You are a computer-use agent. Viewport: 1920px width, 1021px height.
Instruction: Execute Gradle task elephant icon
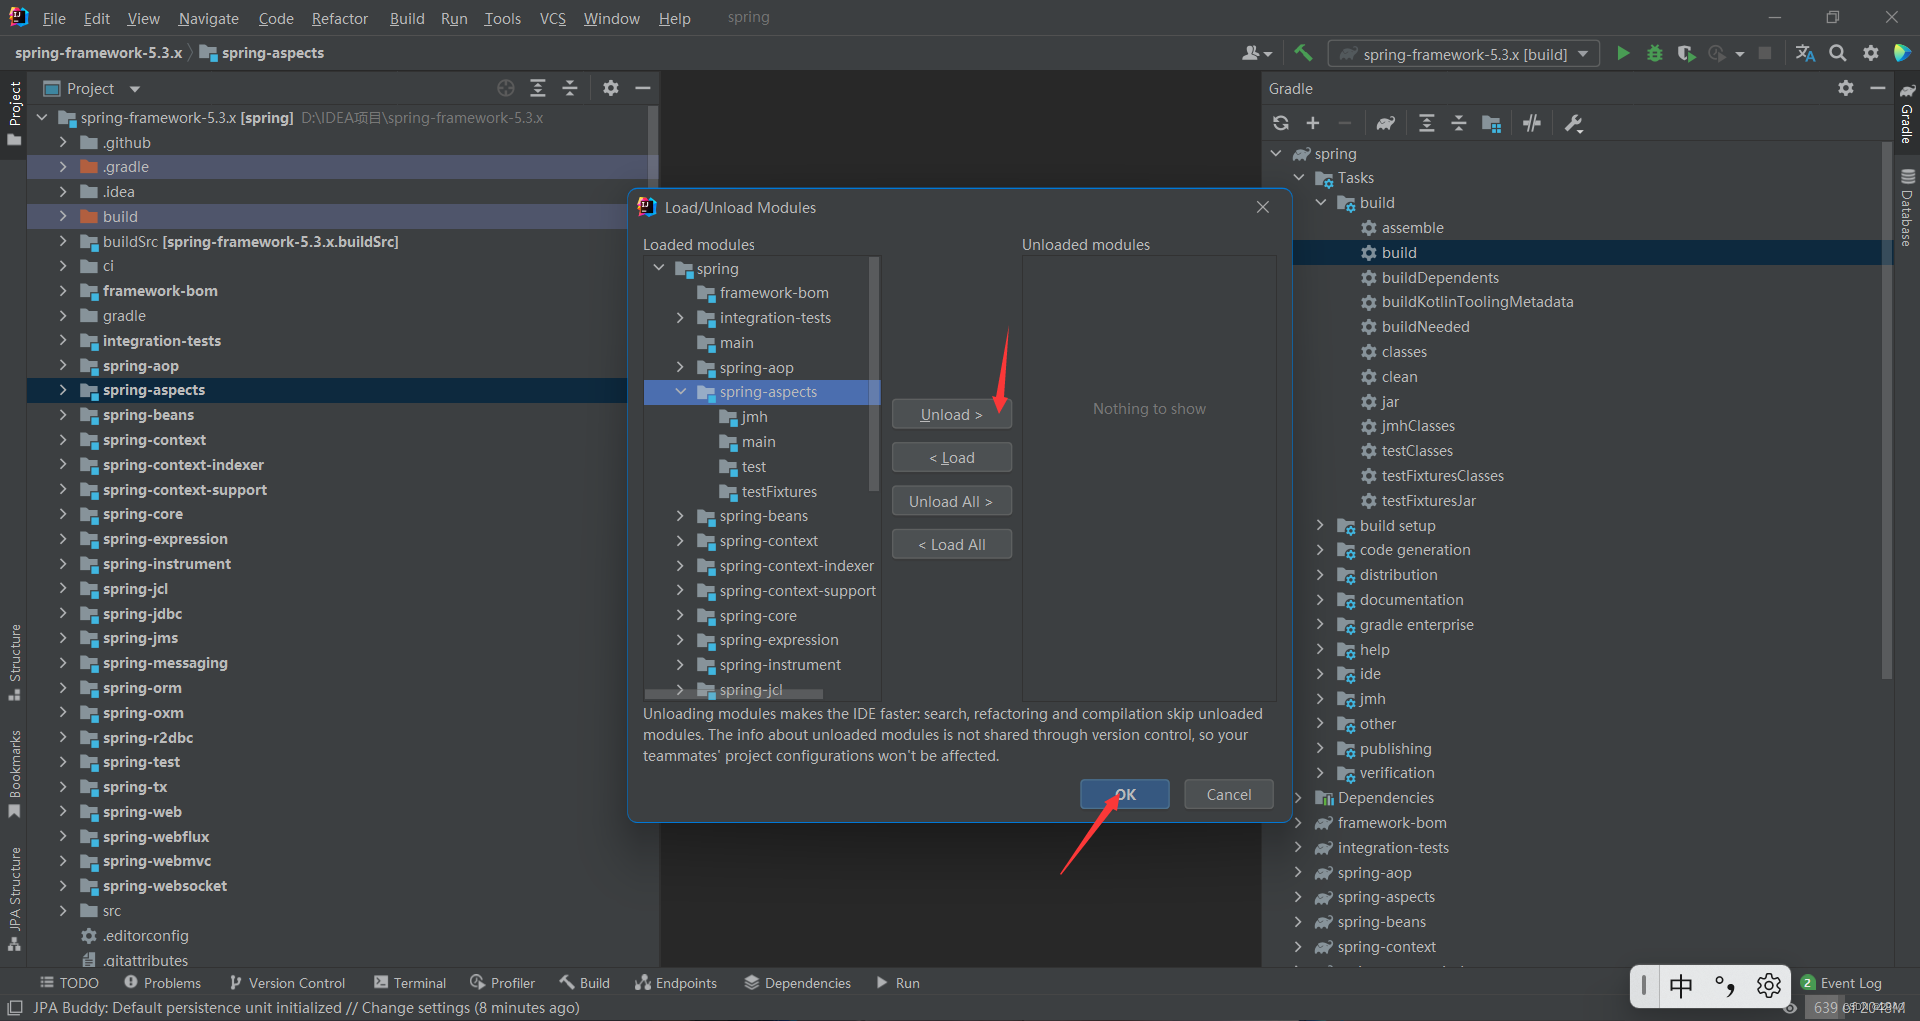point(1385,123)
